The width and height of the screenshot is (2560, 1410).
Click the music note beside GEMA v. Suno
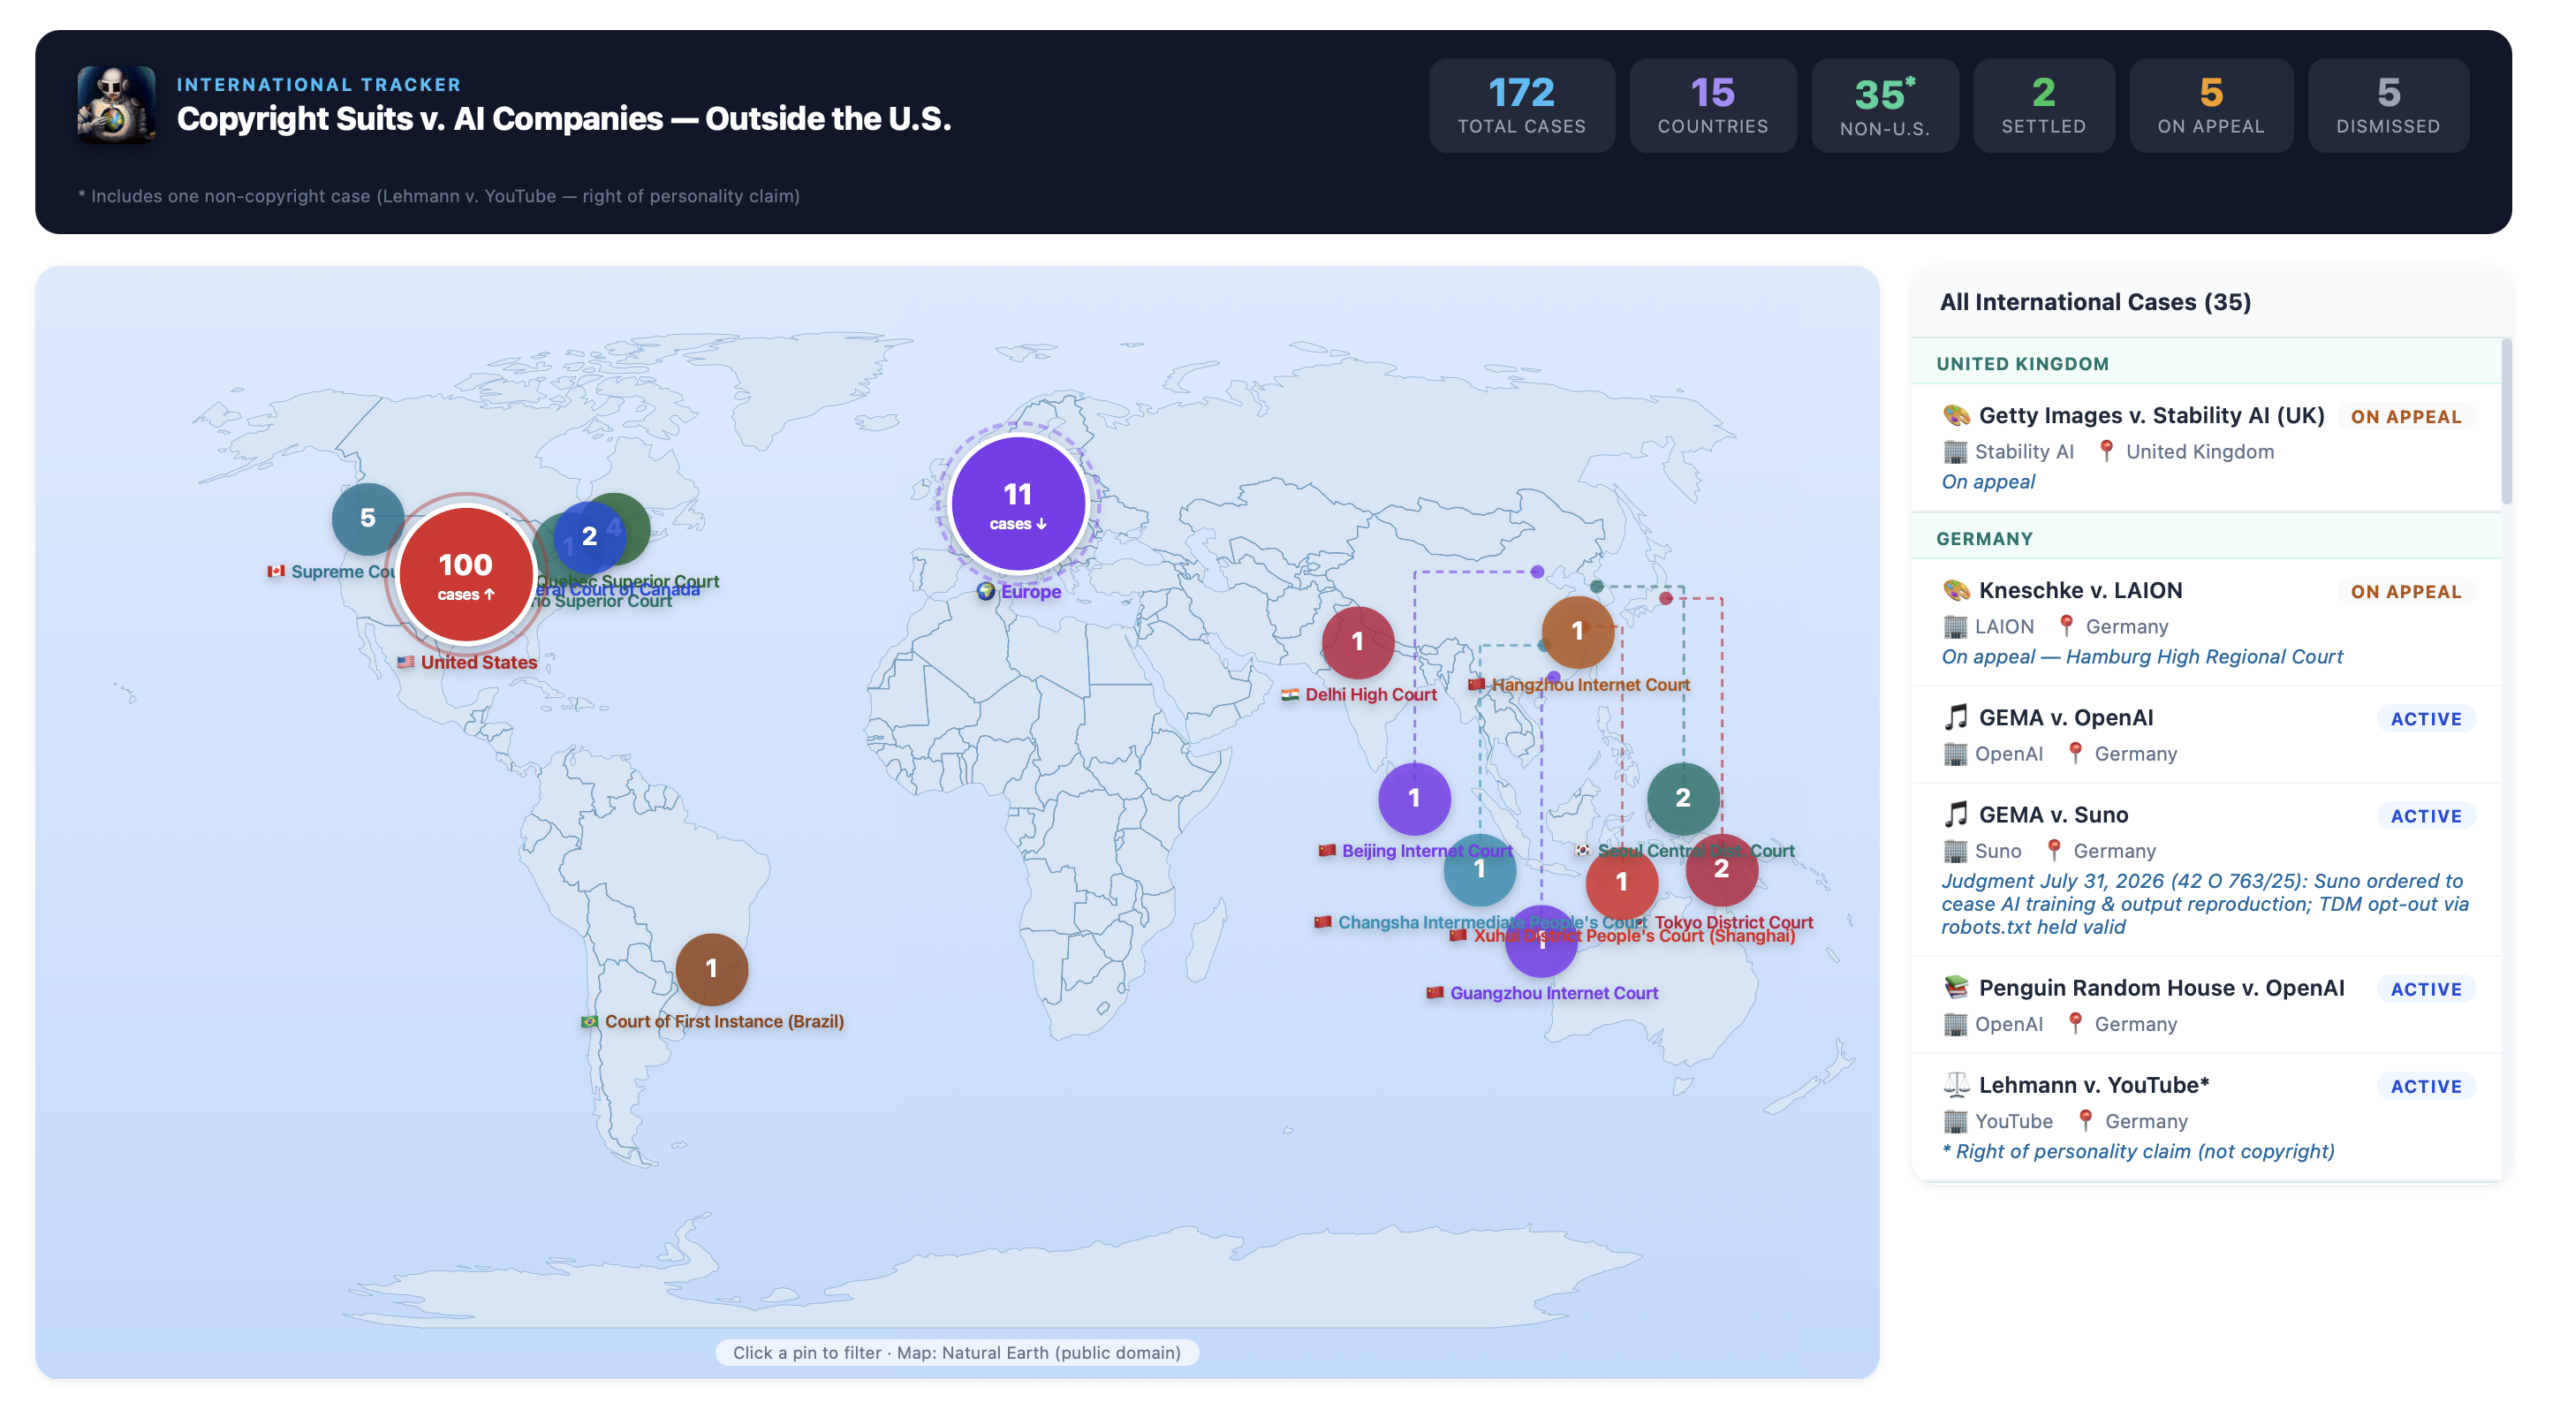coord(1955,815)
